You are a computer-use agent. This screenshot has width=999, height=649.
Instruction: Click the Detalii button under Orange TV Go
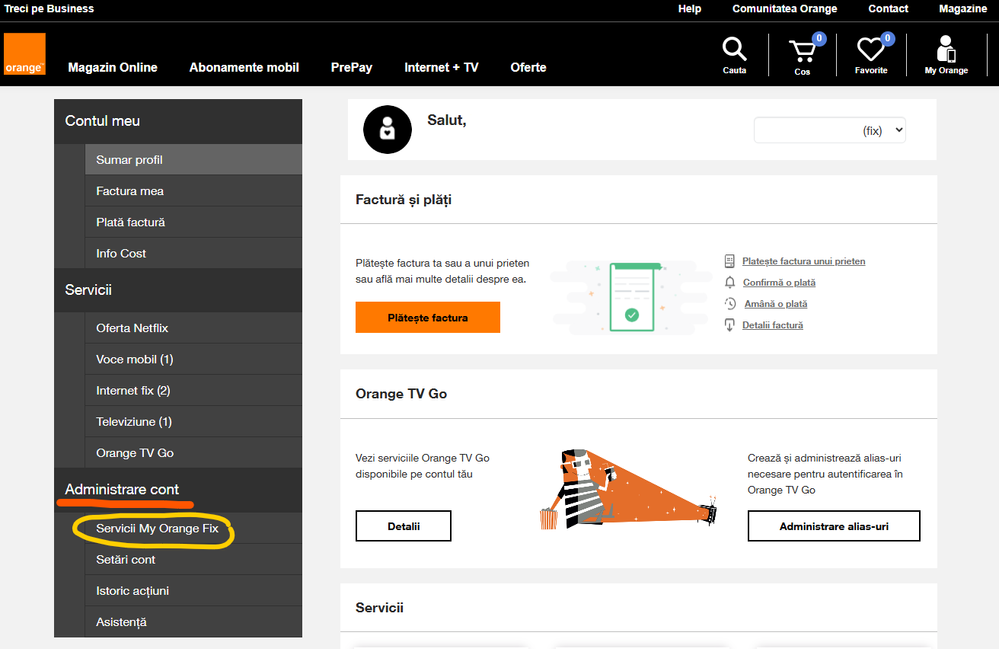pyautogui.click(x=403, y=526)
